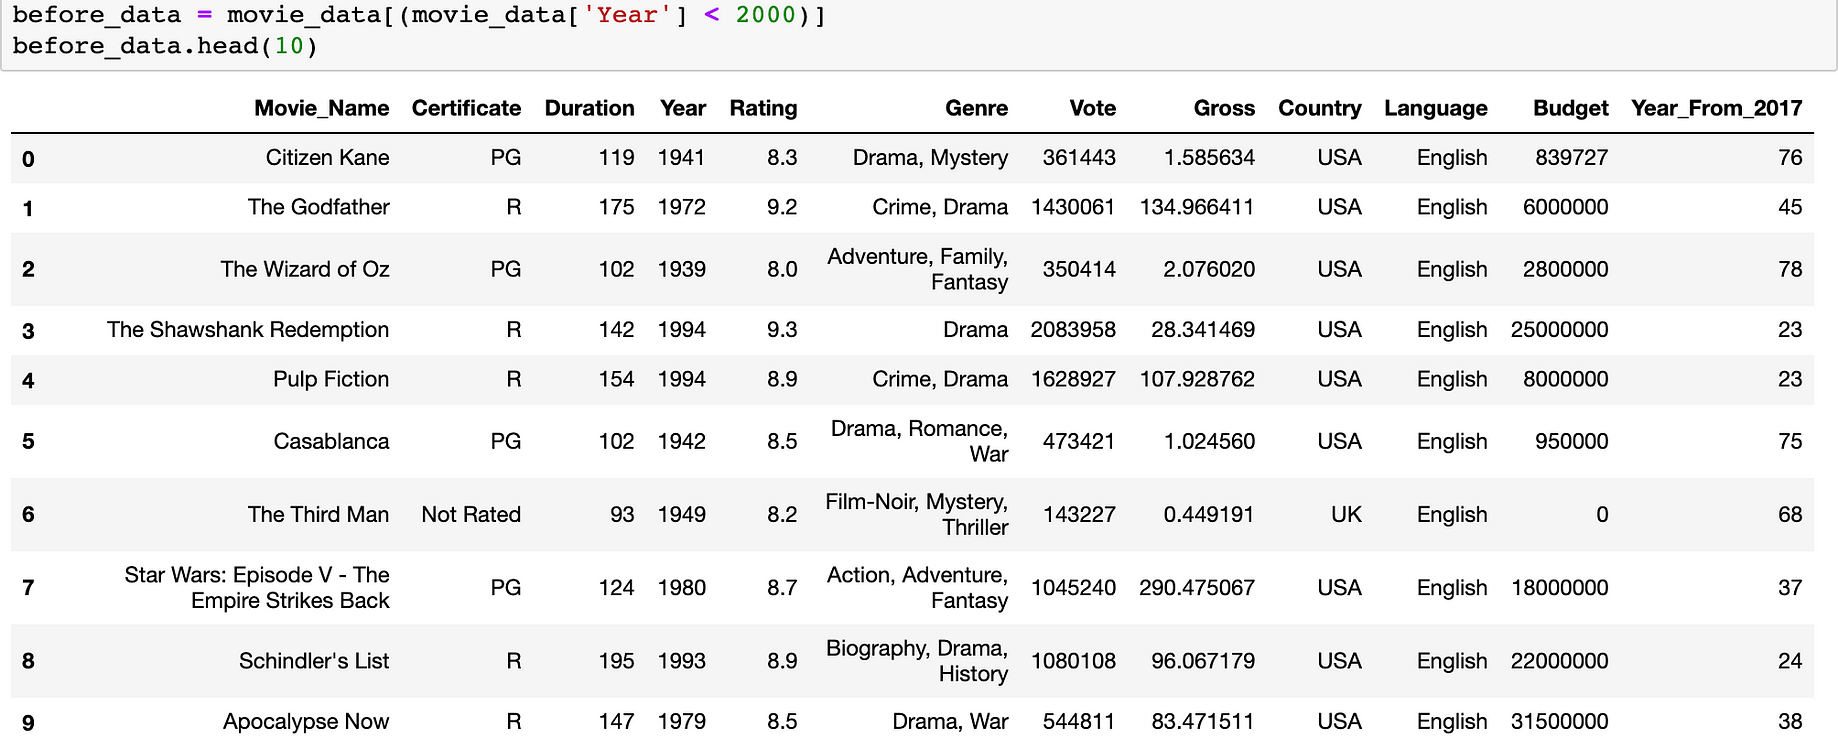Click the 'Year' string in the code
This screenshot has height=751, width=1838.
tap(627, 15)
